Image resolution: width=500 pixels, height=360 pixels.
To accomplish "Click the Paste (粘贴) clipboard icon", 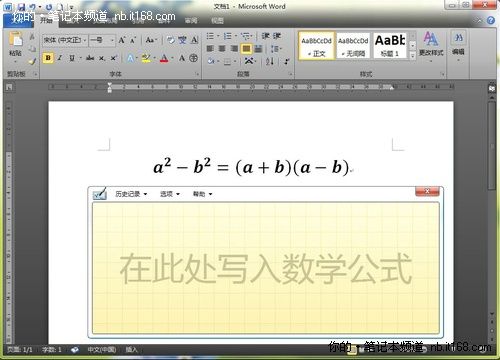I will (x=15, y=39).
